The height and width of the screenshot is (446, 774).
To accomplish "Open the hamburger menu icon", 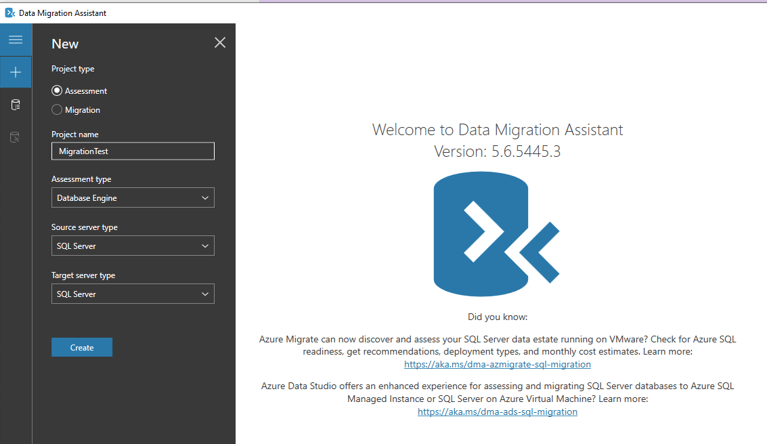I will (15, 39).
